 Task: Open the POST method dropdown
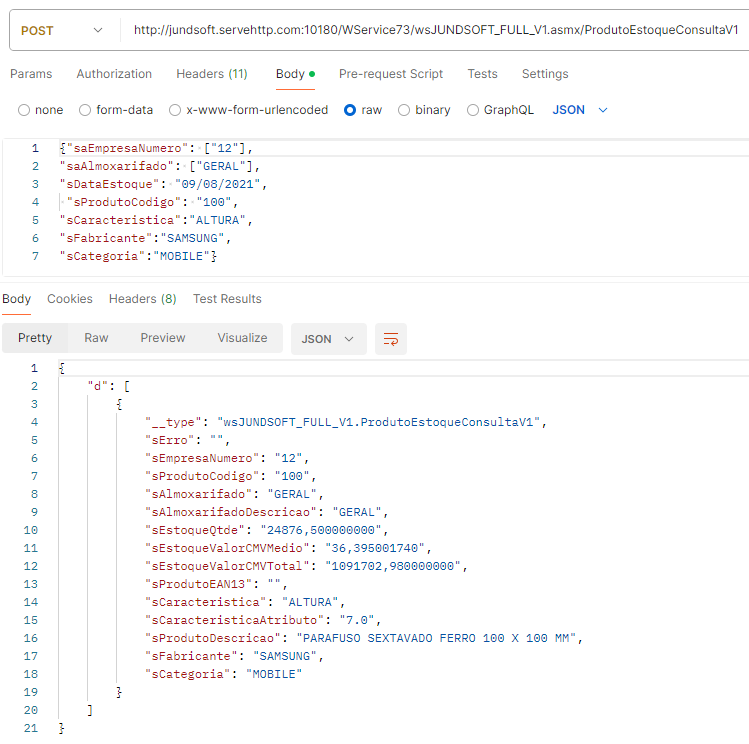click(62, 30)
